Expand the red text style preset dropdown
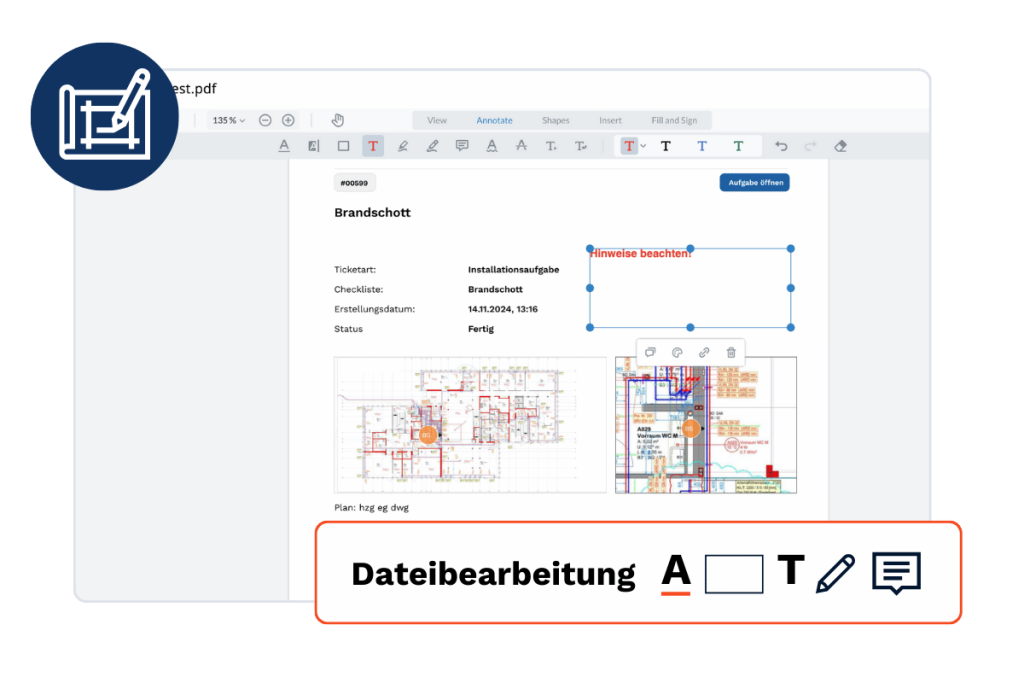The image size is (1024, 683). [643, 146]
